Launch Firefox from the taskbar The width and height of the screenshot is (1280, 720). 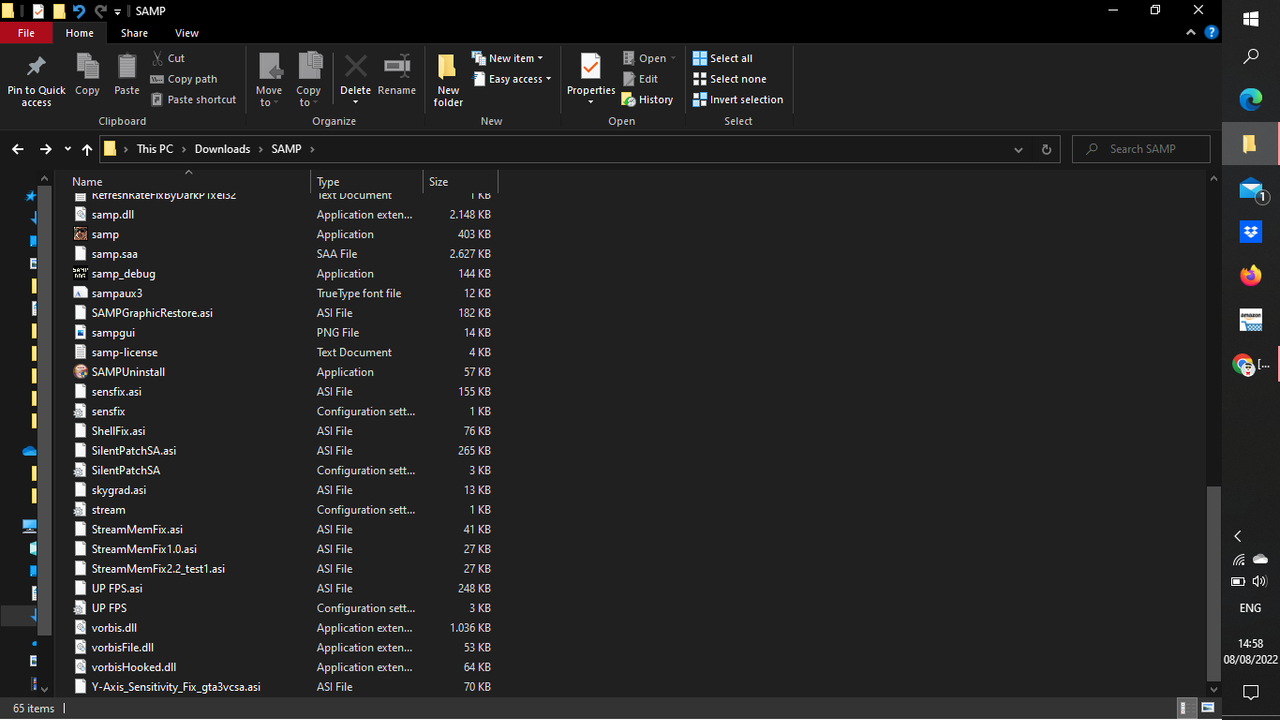click(1251, 276)
